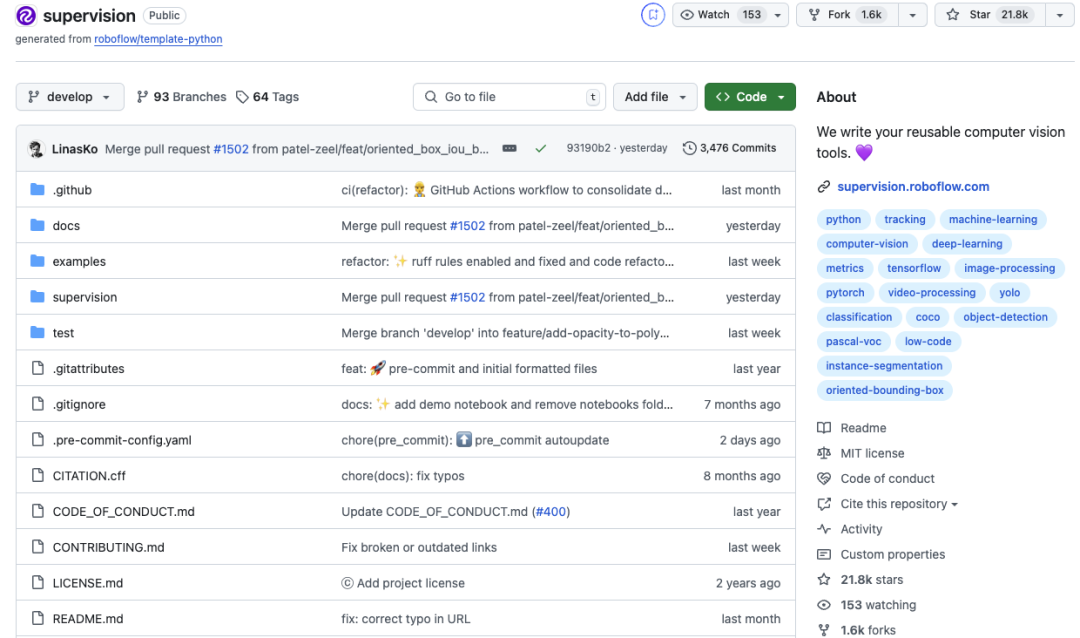The width and height of the screenshot is (1080, 638).
Task: Click the Code of conduct heart icon
Action: pos(824,478)
